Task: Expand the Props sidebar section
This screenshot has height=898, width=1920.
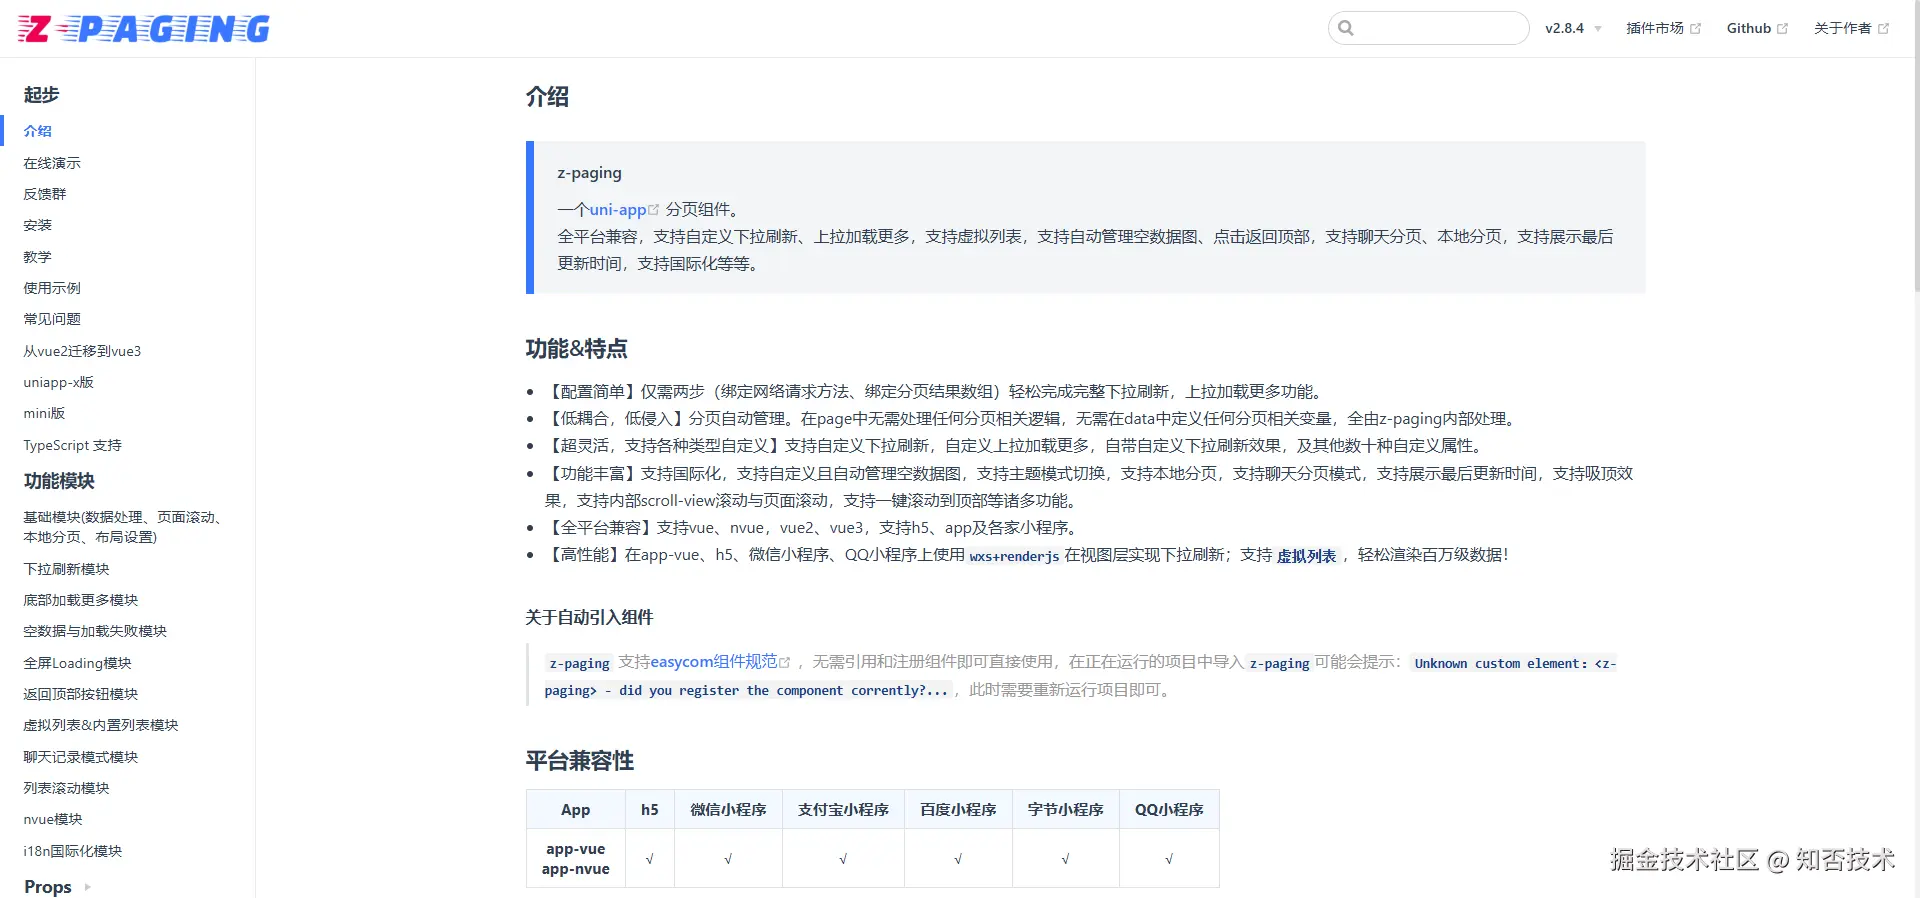Action: click(57, 887)
